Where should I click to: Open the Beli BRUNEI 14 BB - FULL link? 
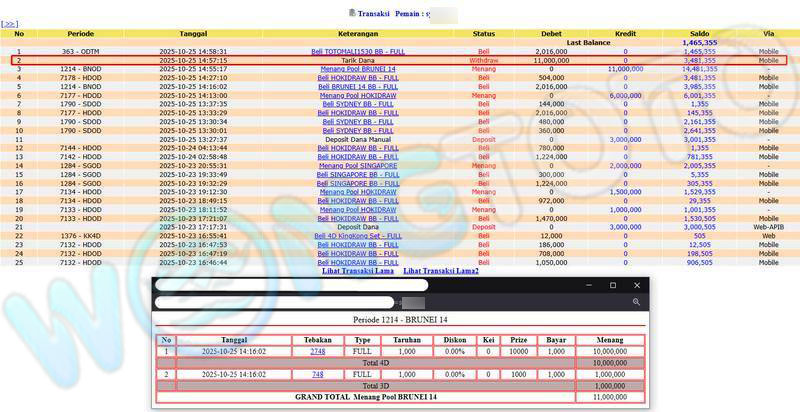(357, 86)
